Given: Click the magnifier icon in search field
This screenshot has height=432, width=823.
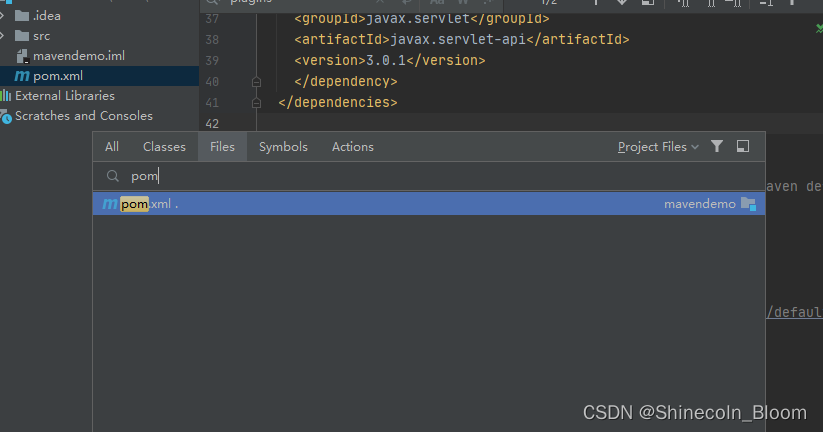Looking at the screenshot, I should 113,176.
